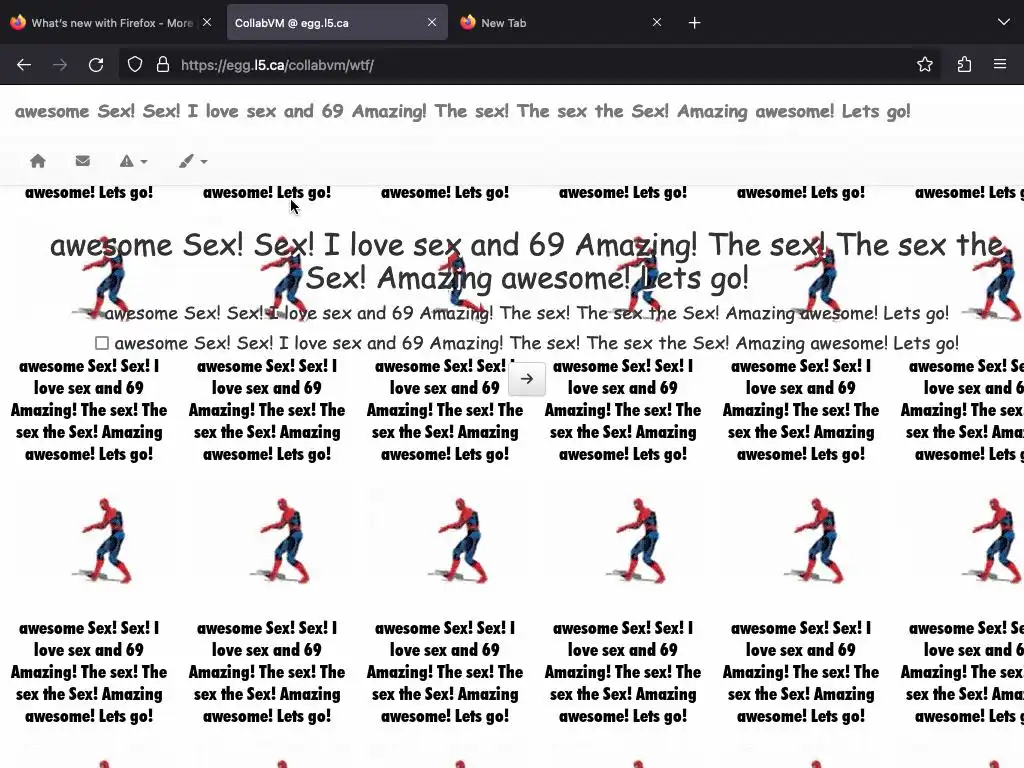
Task: Switch to the What's new with Firefox tab
Action: 111,23
